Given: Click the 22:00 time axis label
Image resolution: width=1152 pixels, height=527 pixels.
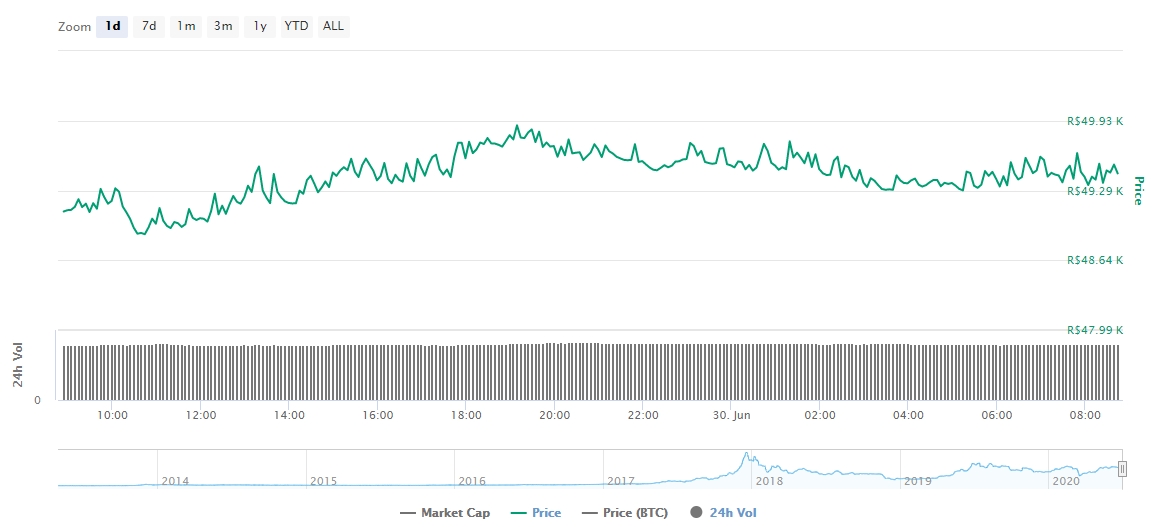Looking at the screenshot, I should 643,415.
